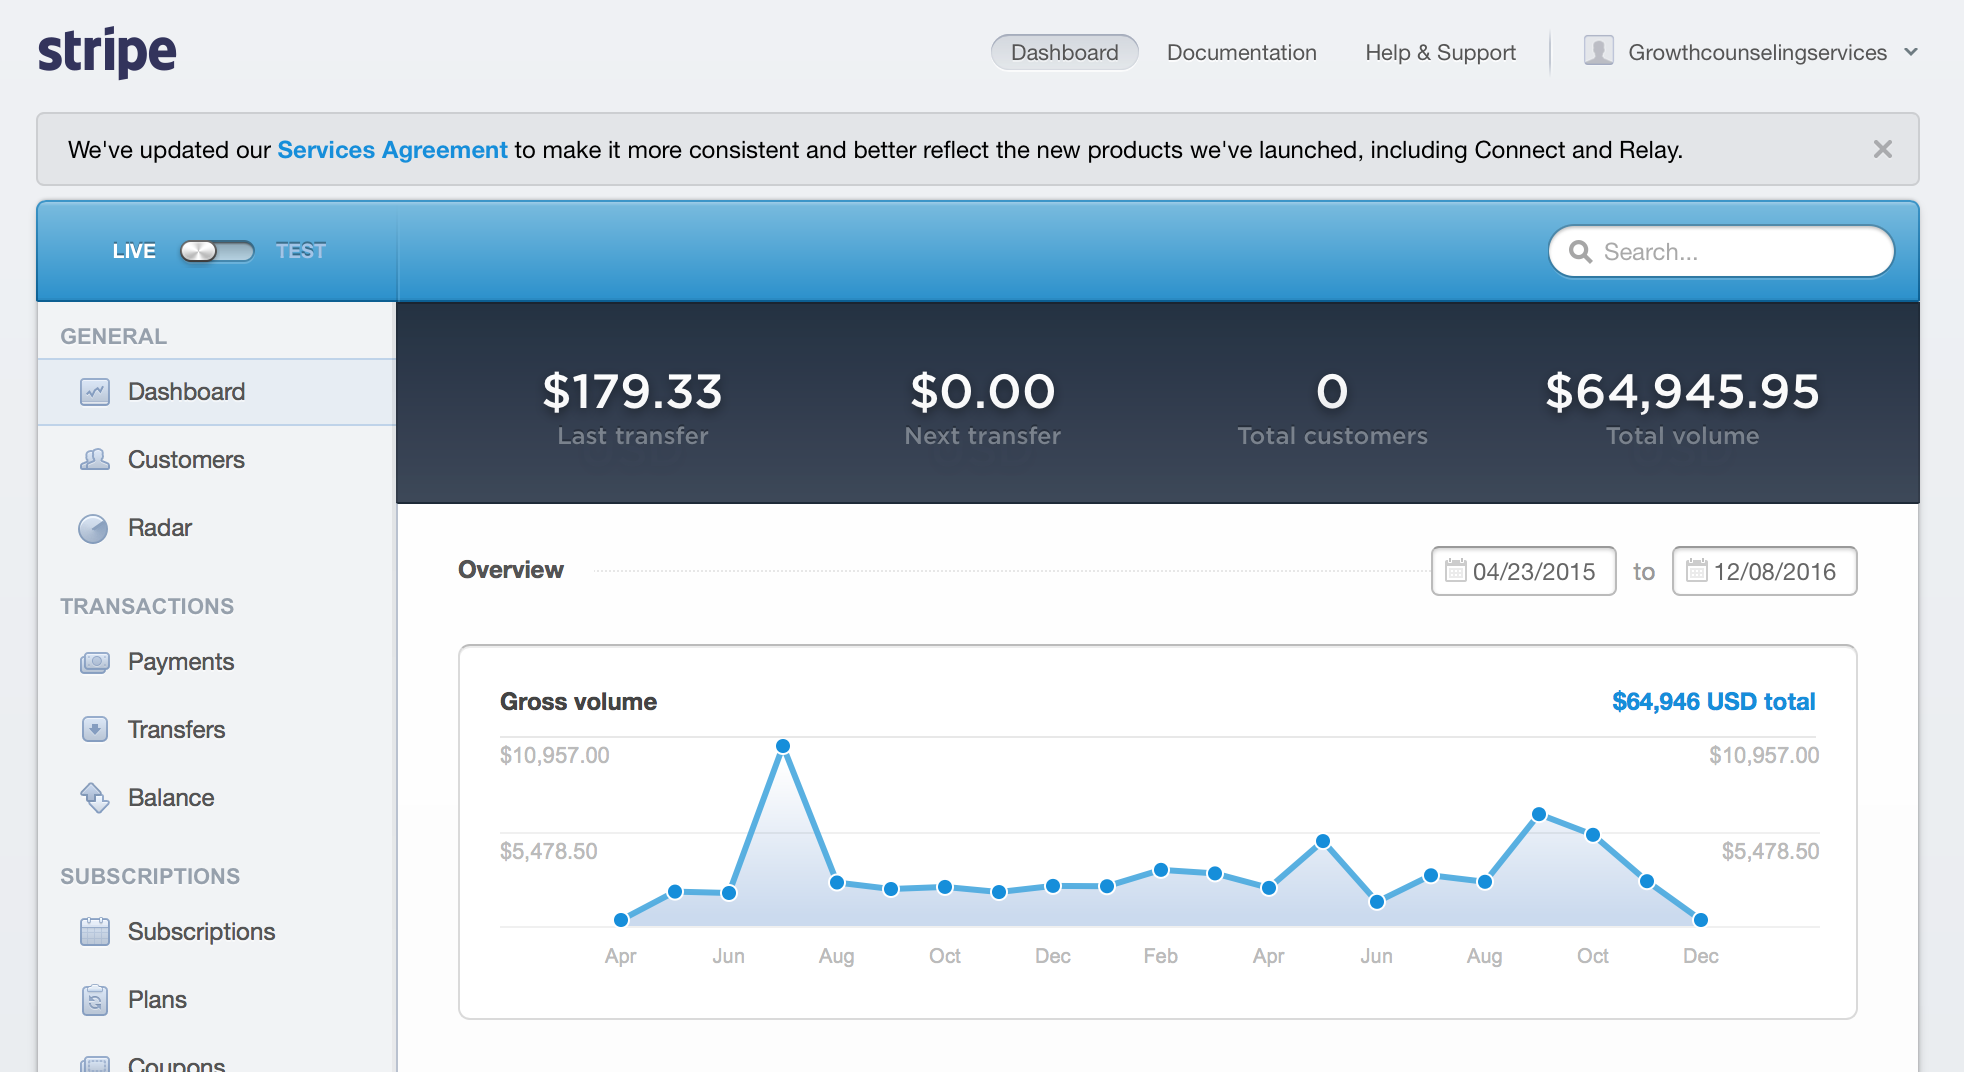Click the end date calendar icon

(1697, 570)
